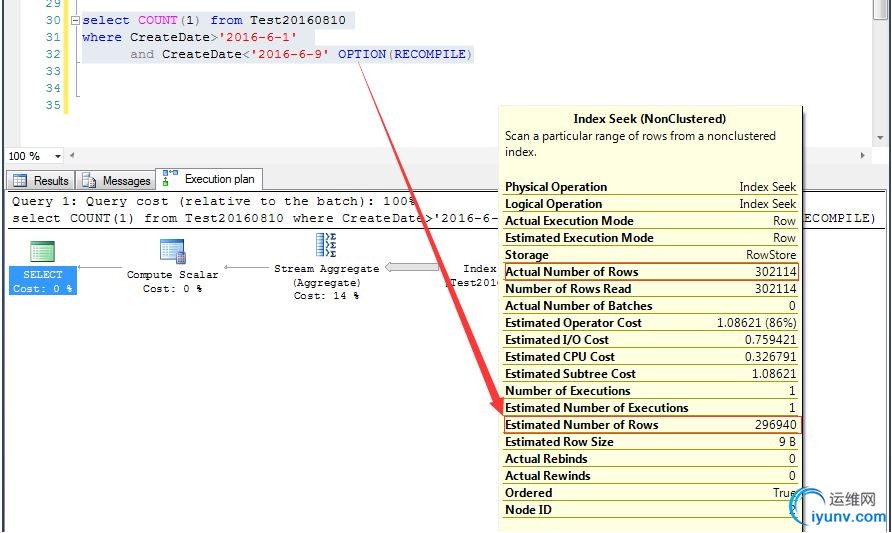
Task: Click the editor vertical scrollbar down arrow
Action: (879, 138)
